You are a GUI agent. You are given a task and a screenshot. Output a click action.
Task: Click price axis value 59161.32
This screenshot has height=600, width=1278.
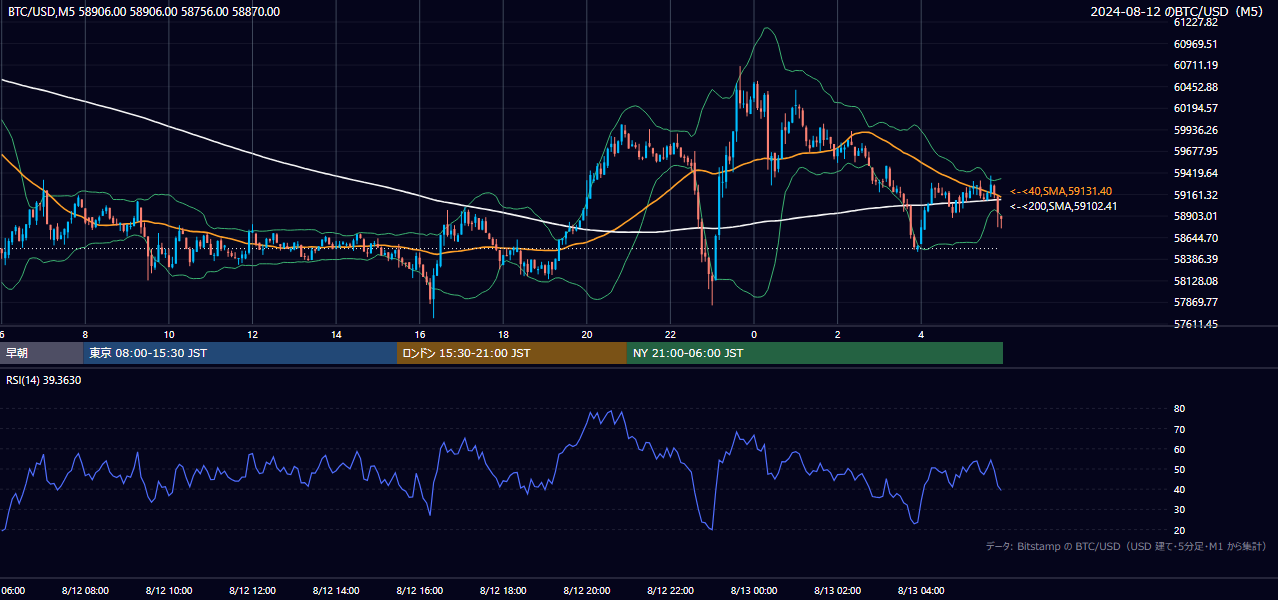[x=1195, y=195]
